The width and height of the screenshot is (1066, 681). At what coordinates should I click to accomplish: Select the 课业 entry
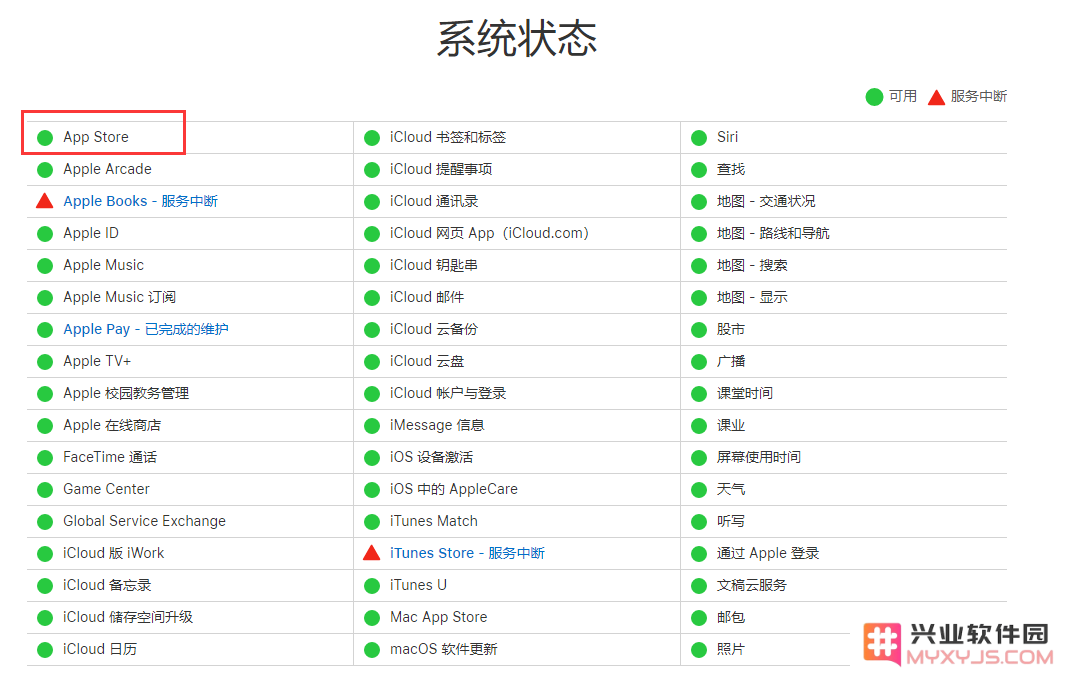tap(731, 425)
